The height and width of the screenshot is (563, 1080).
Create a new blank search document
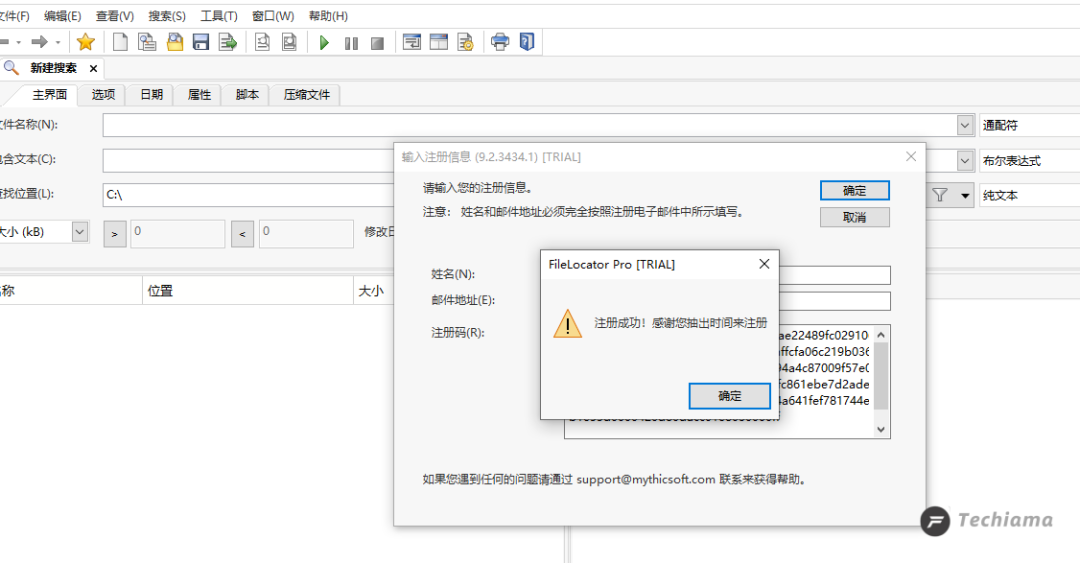click(120, 42)
